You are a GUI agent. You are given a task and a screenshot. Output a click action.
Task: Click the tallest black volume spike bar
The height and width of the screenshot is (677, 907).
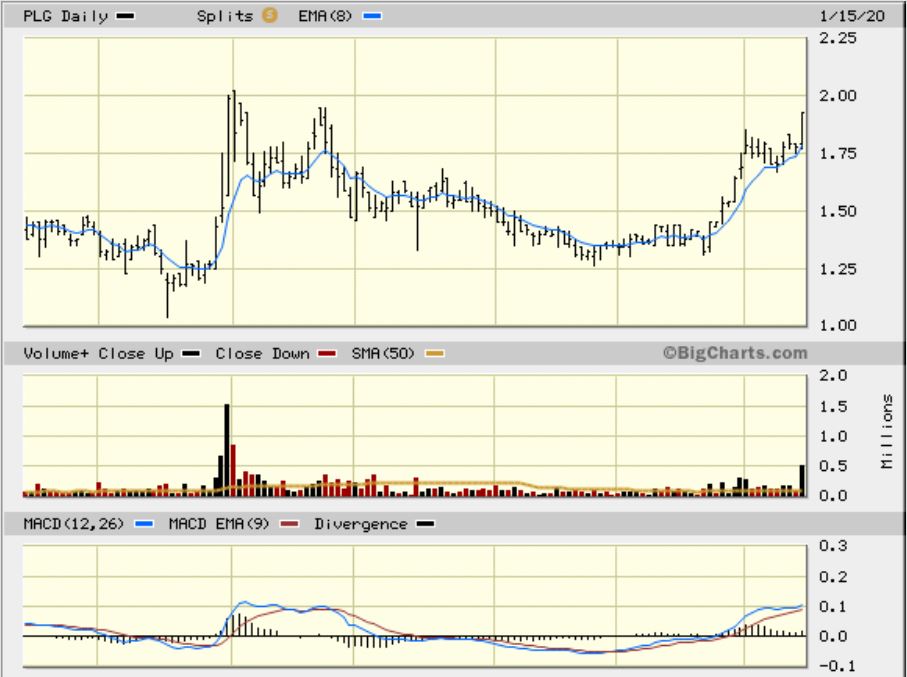pos(227,448)
